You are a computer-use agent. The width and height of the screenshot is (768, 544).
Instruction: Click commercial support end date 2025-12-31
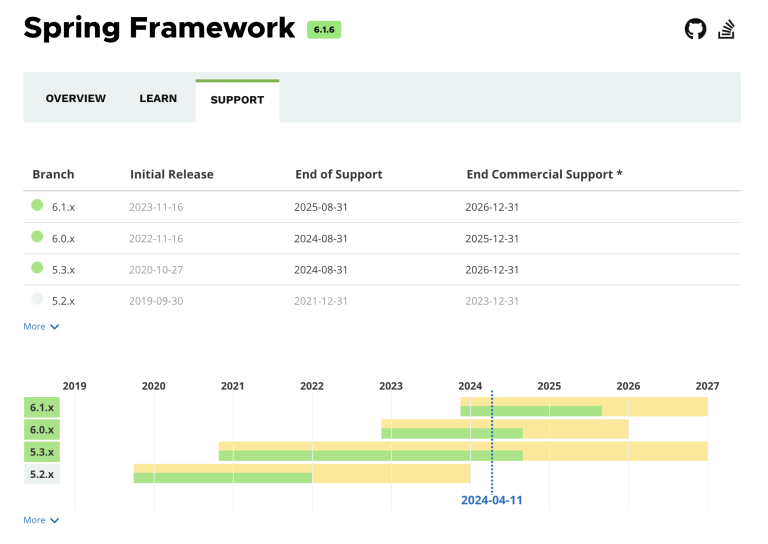point(492,238)
